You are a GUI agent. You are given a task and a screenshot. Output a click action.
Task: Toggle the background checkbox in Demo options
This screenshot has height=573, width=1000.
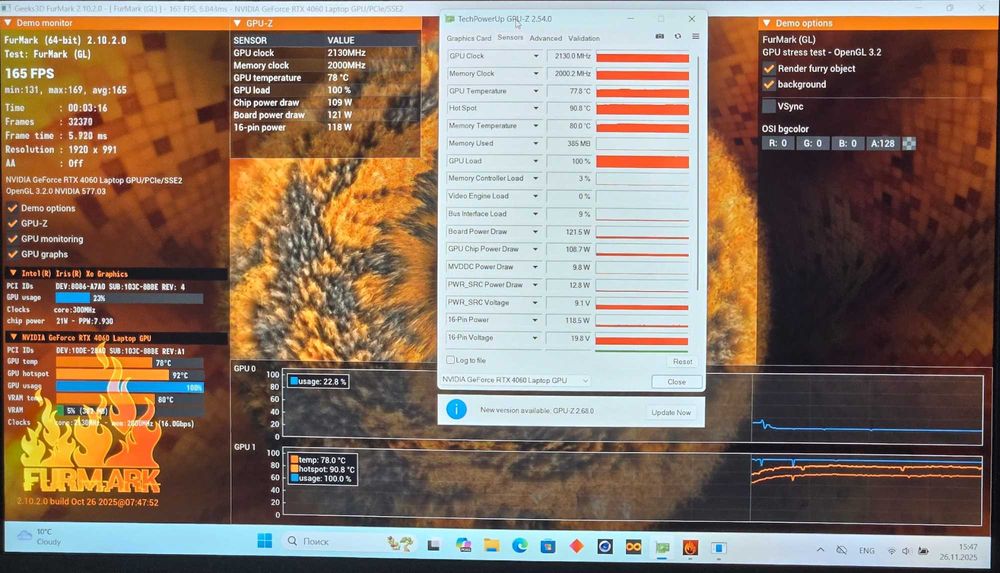coord(768,84)
